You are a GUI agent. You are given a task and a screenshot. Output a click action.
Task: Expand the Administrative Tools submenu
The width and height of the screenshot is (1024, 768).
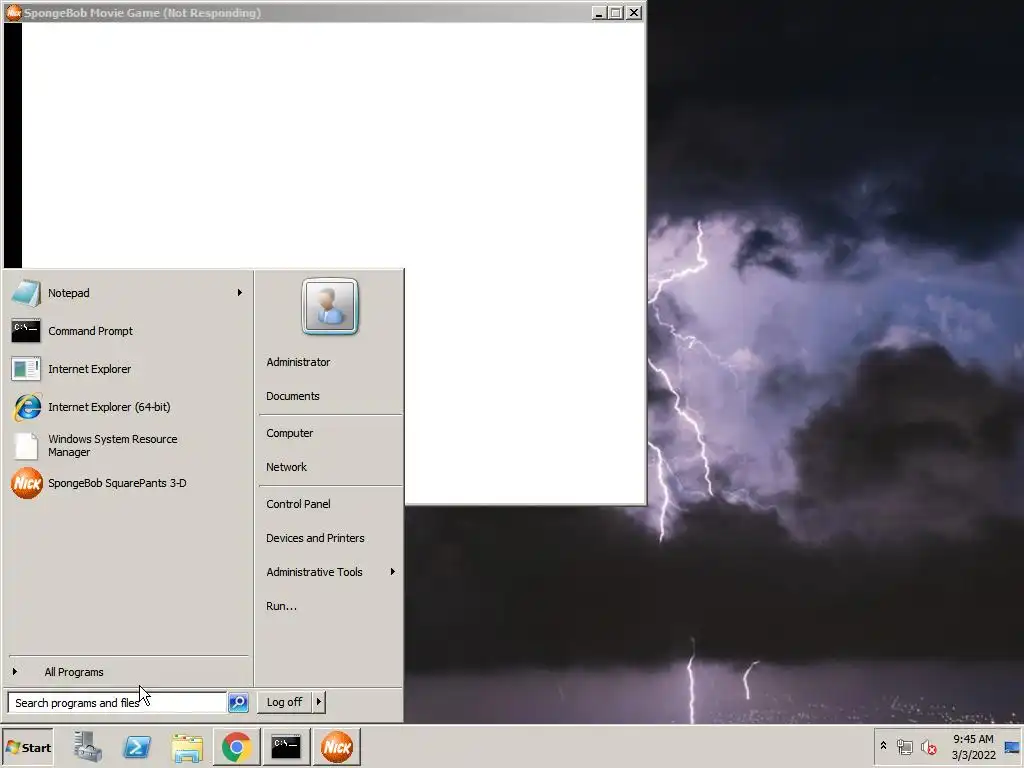coord(330,572)
